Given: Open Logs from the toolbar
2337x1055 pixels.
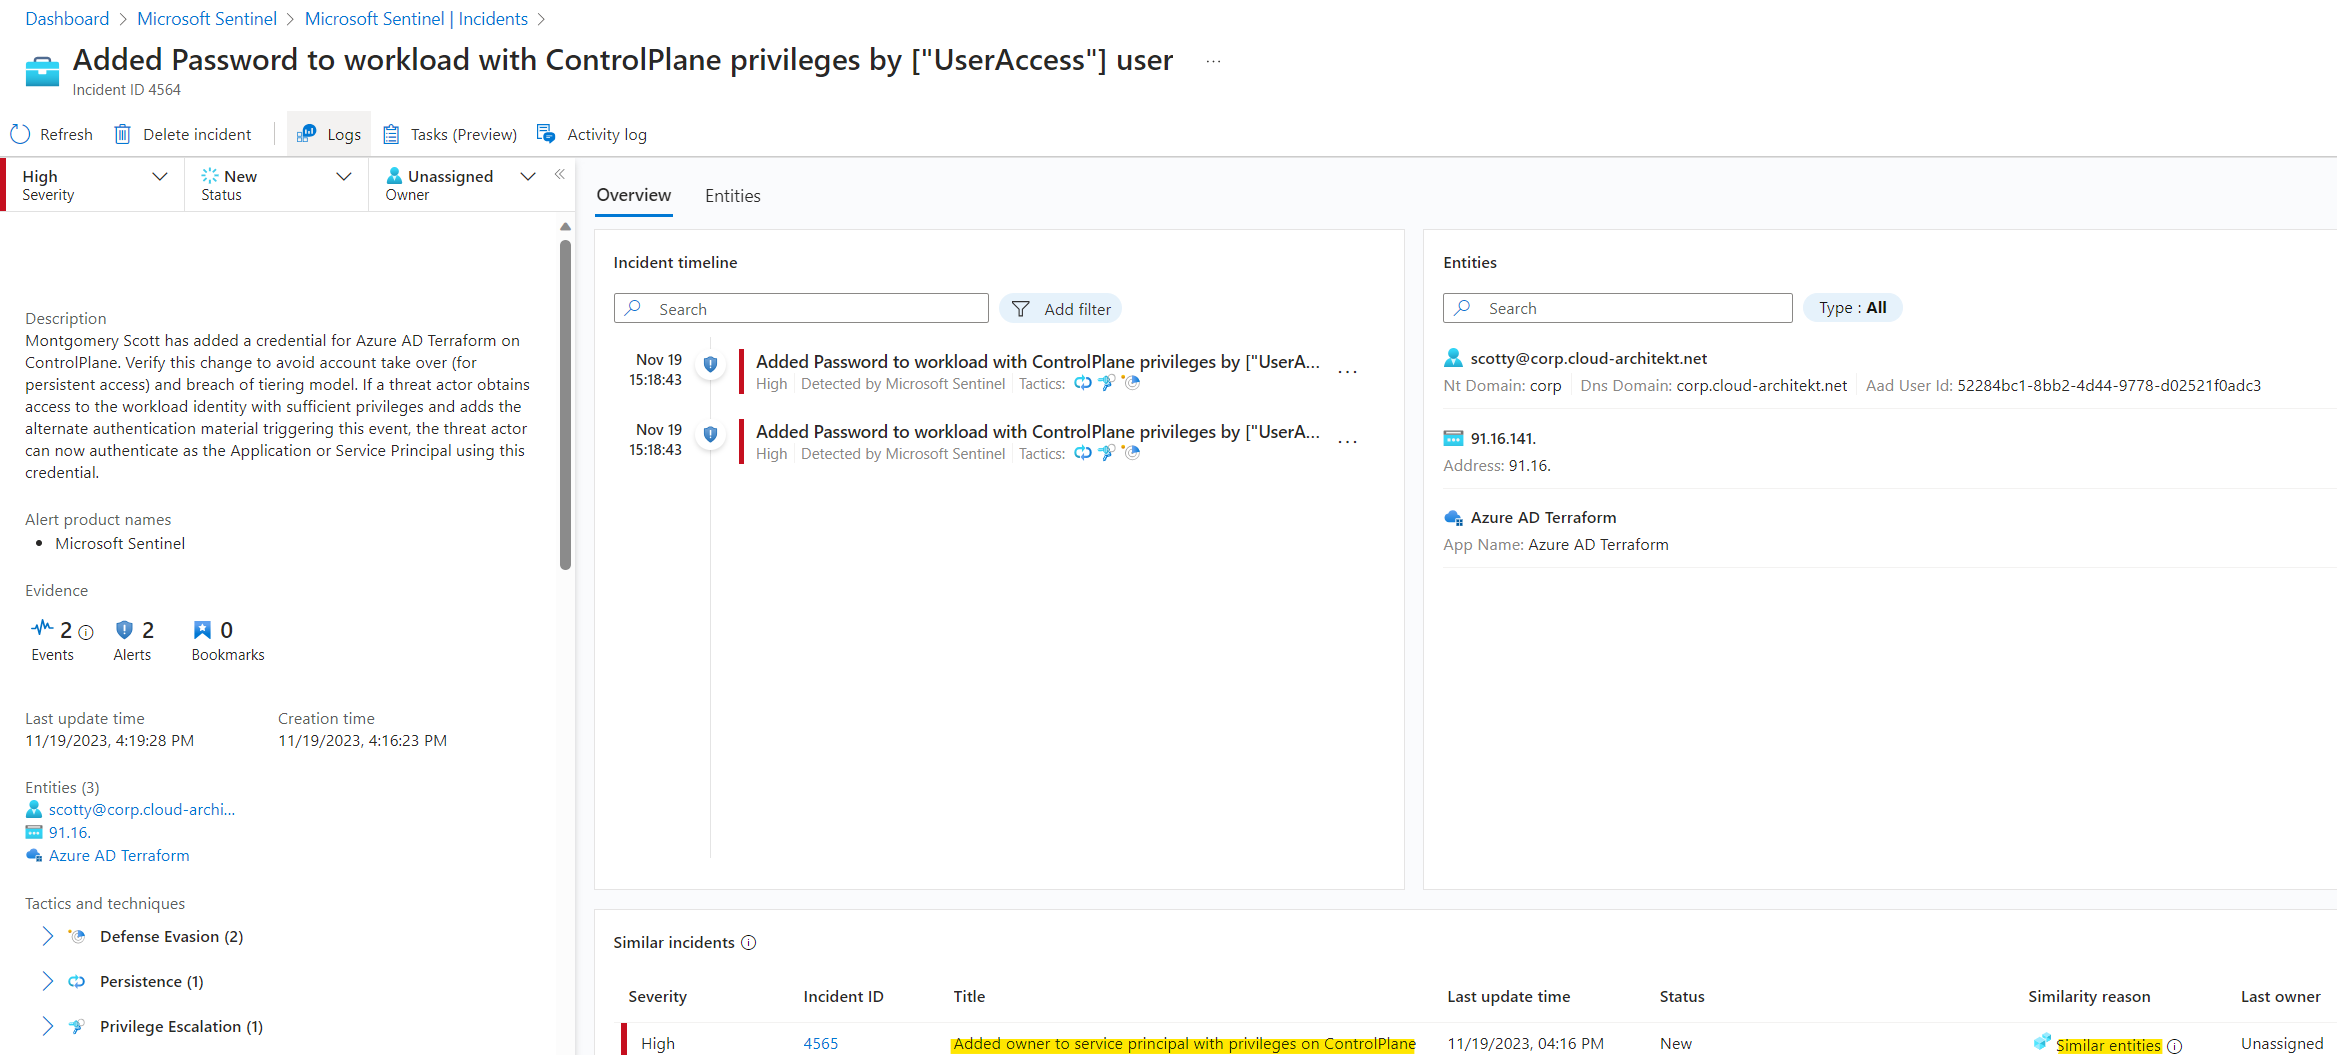Looking at the screenshot, I should pos(329,134).
